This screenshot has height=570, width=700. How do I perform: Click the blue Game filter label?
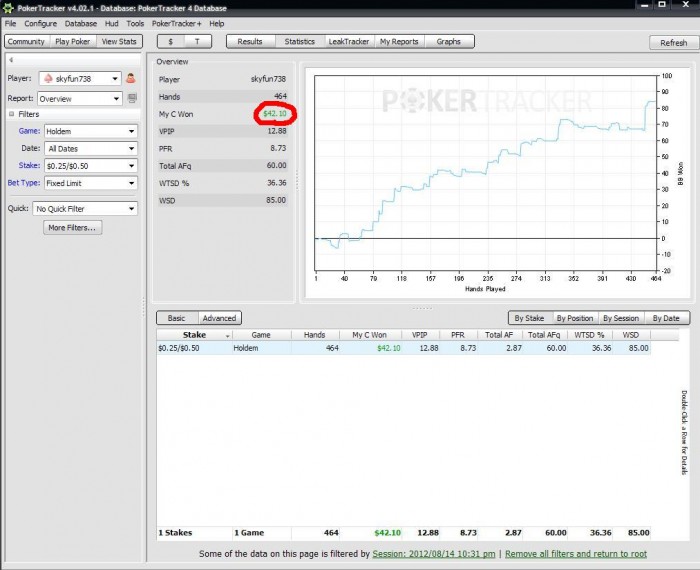click(x=29, y=131)
